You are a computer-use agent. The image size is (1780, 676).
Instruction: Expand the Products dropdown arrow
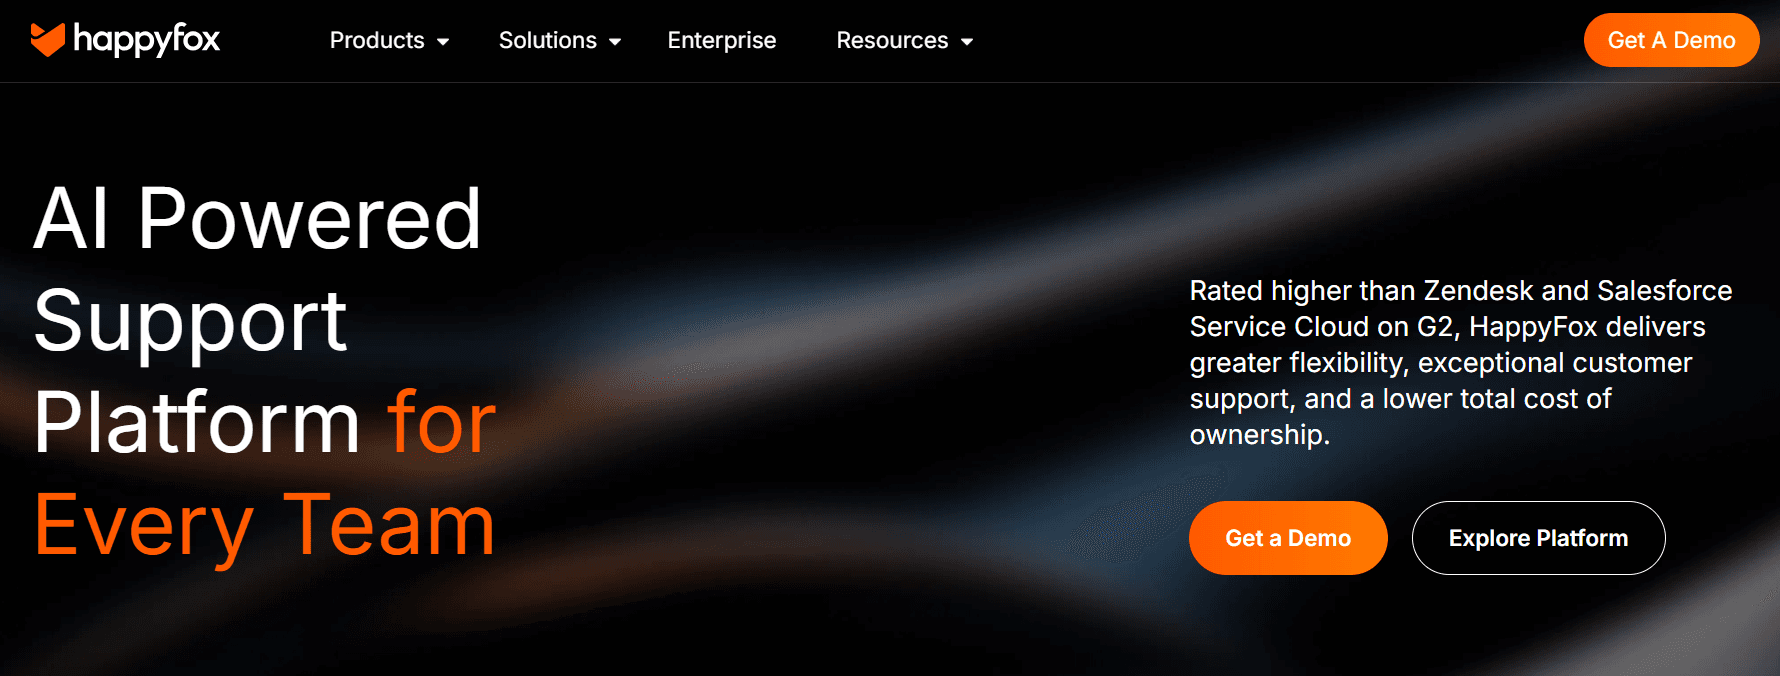point(443,41)
